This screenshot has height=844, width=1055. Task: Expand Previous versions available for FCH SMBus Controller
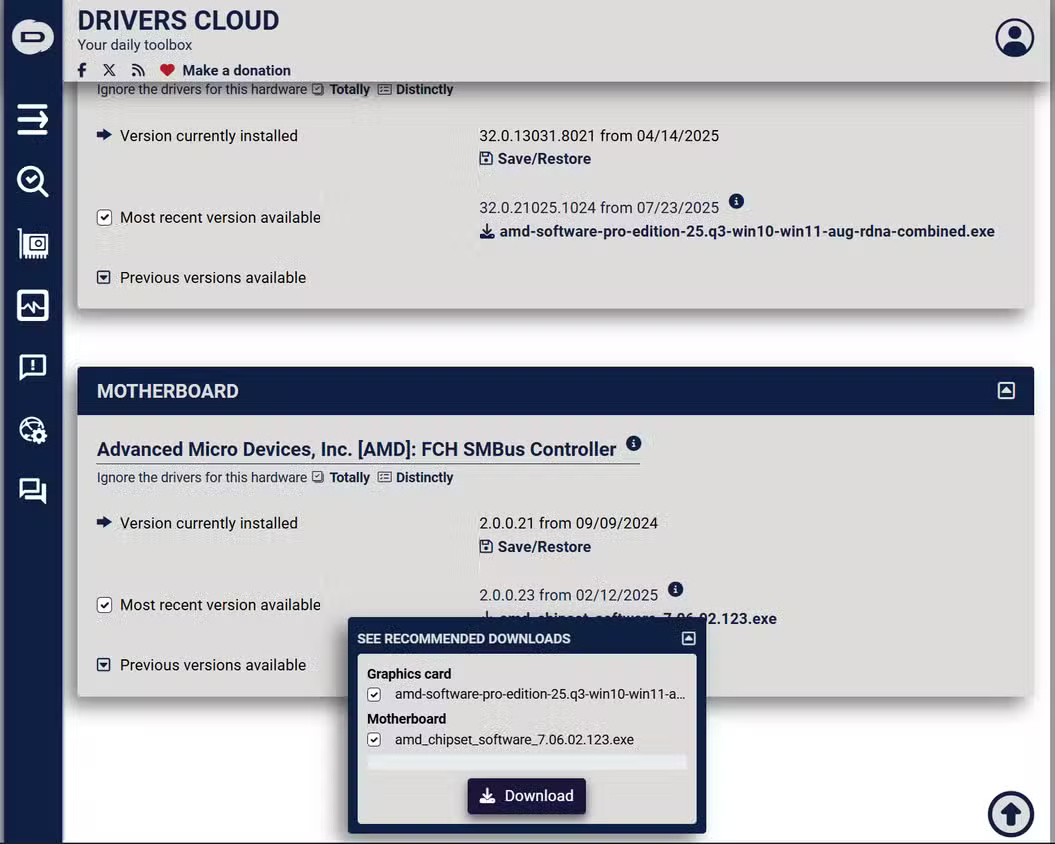coord(104,665)
